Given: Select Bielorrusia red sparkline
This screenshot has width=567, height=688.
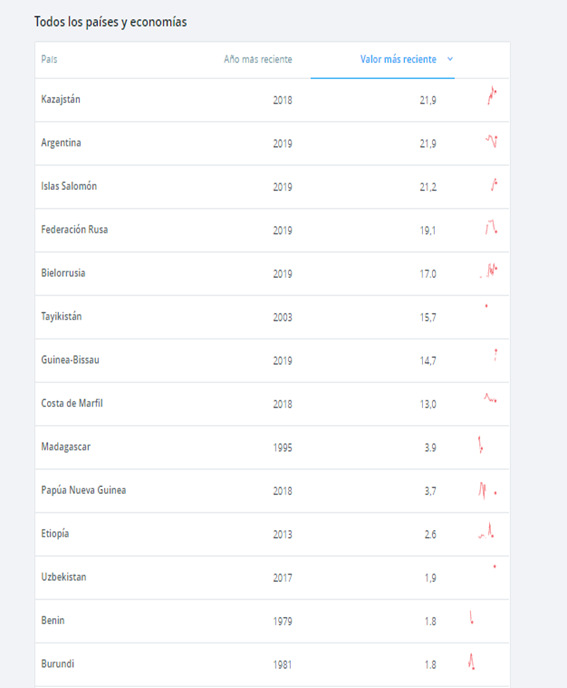Looking at the screenshot, I should [488, 270].
